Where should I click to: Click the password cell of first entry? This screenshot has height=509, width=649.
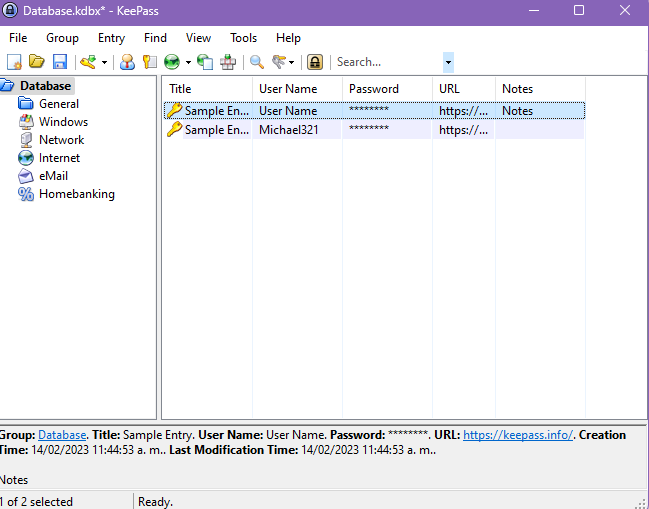tap(387, 110)
